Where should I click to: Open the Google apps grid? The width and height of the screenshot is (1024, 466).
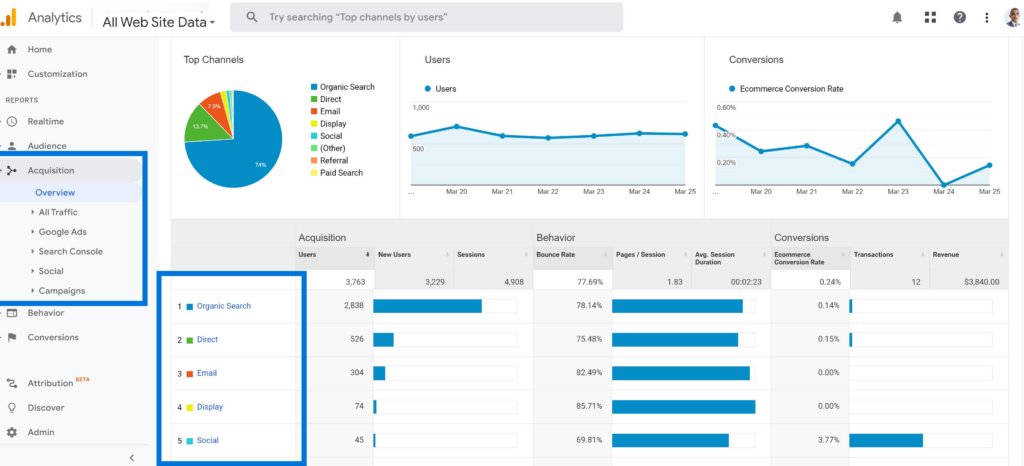[x=930, y=18]
